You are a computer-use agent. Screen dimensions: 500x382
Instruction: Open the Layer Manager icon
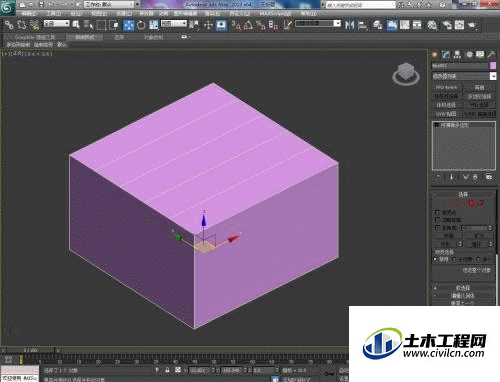[x=378, y=25]
